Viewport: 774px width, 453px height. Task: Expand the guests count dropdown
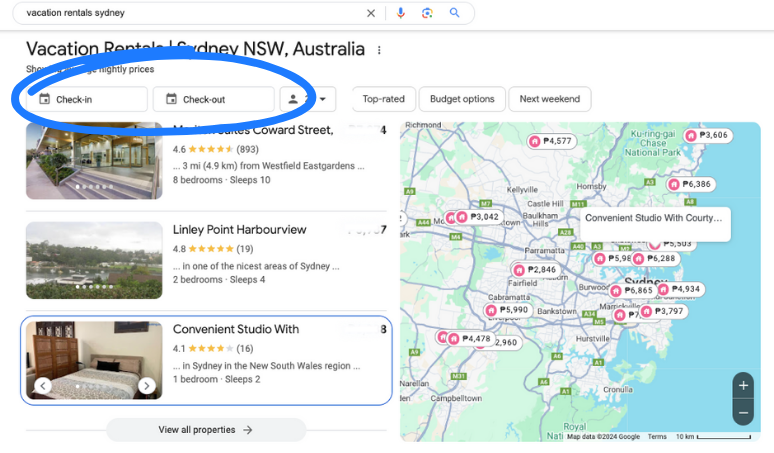pyautogui.click(x=308, y=99)
